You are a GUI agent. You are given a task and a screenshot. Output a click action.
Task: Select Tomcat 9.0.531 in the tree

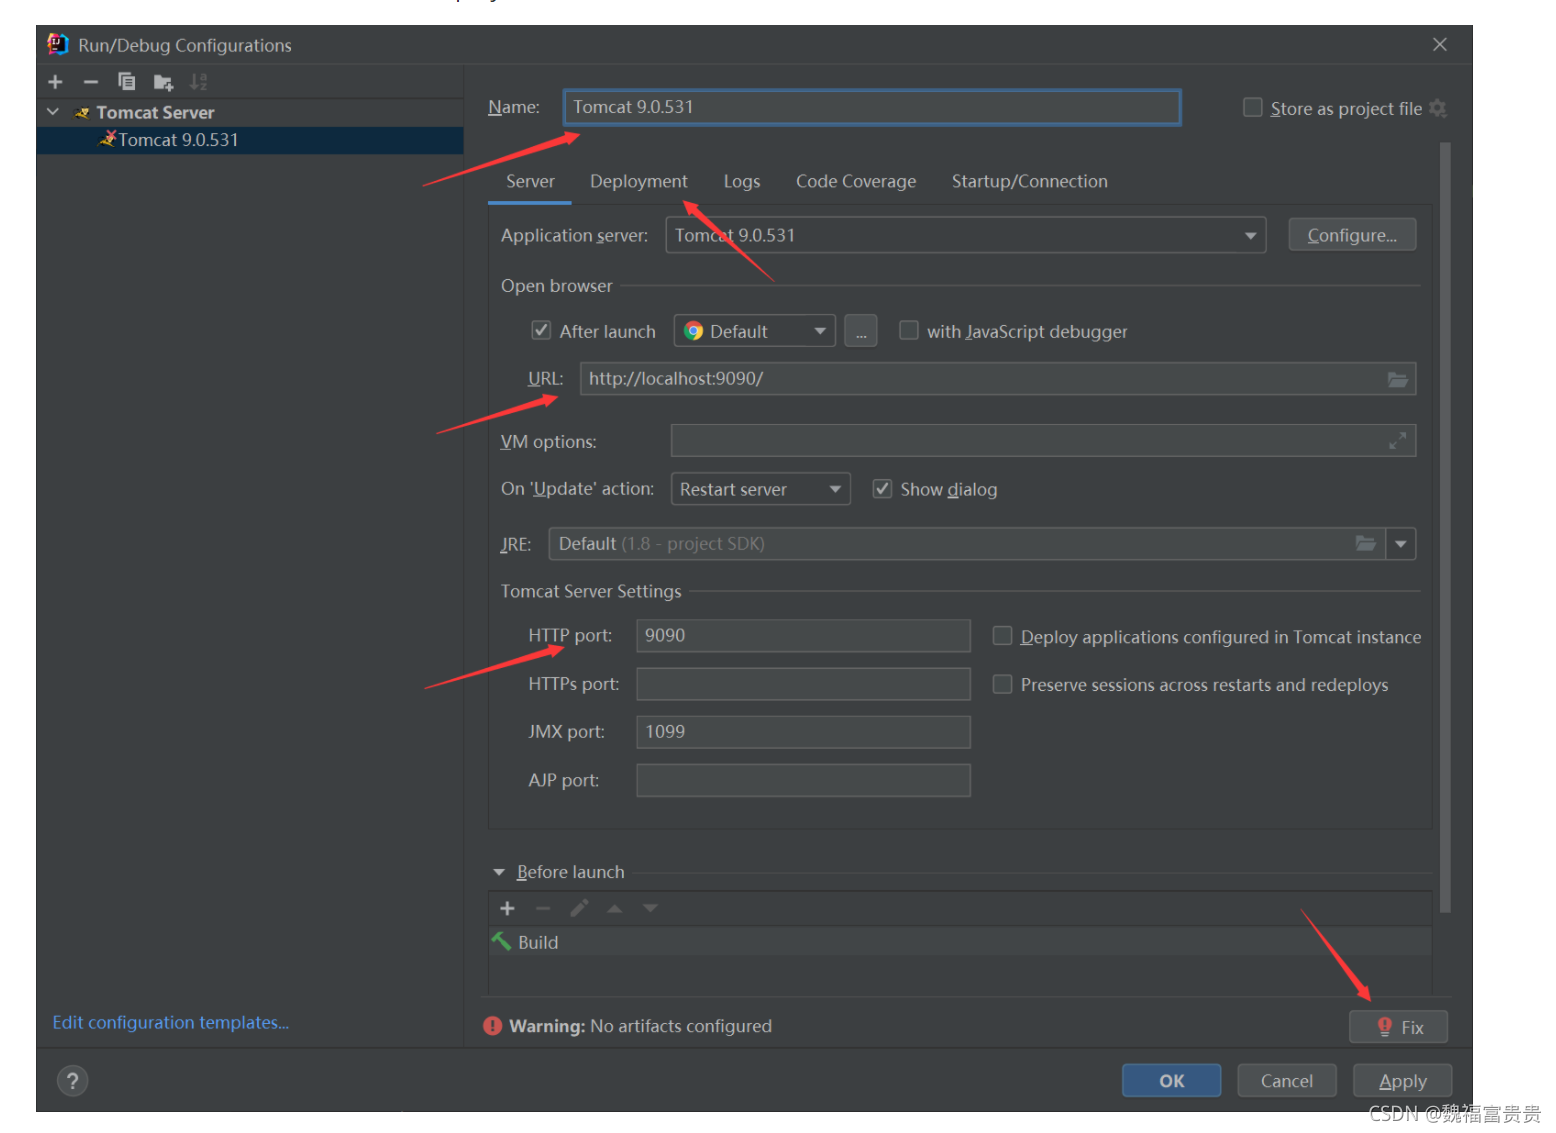250,140
